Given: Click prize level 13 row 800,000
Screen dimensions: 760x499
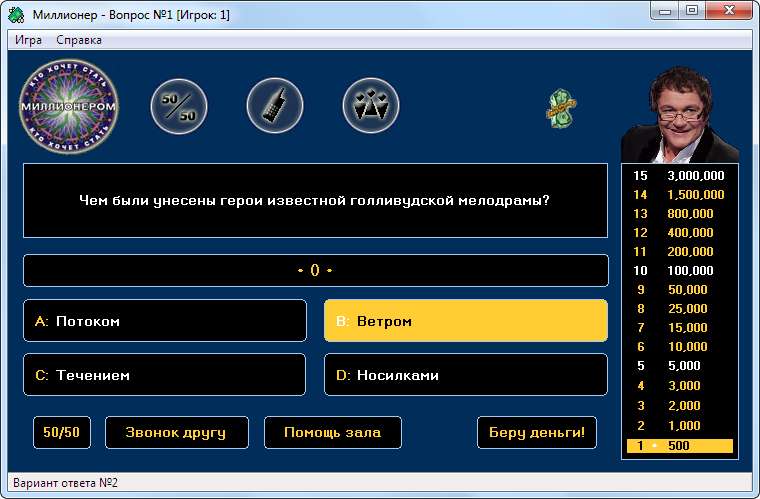Looking at the screenshot, I should (680, 214).
